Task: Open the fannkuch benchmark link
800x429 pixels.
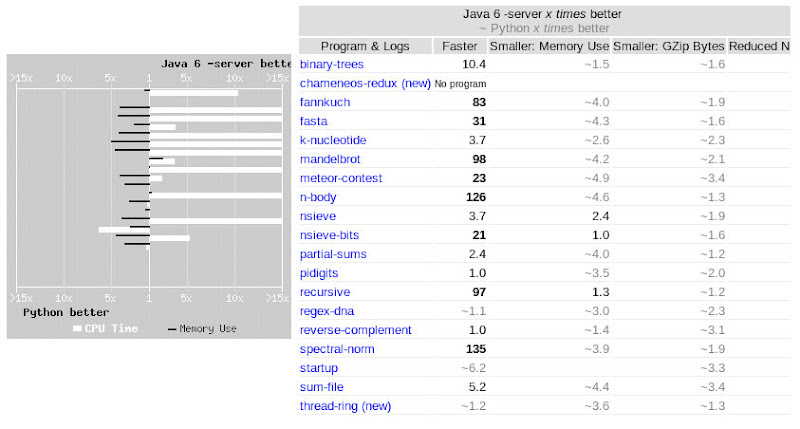Action: coord(325,102)
